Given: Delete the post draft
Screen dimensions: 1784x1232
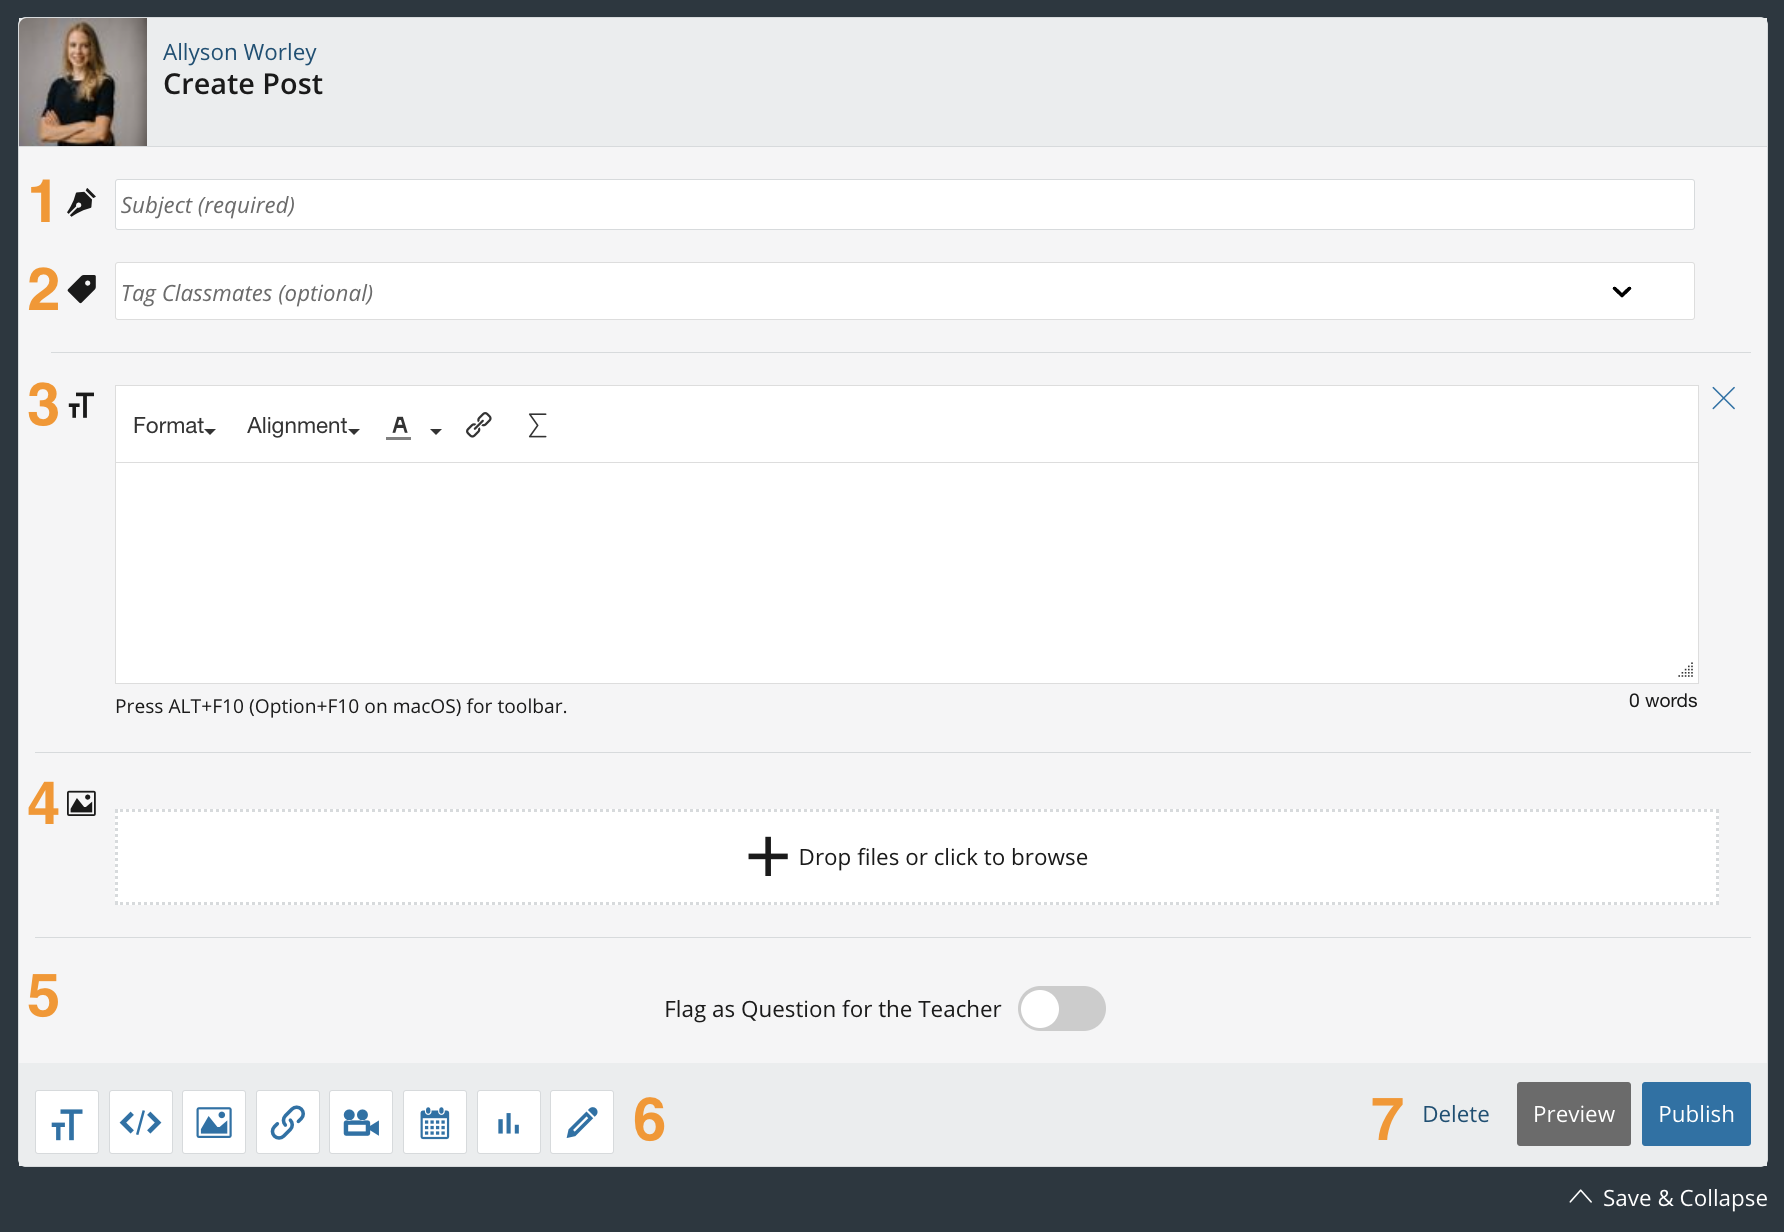Looking at the screenshot, I should coord(1455,1114).
